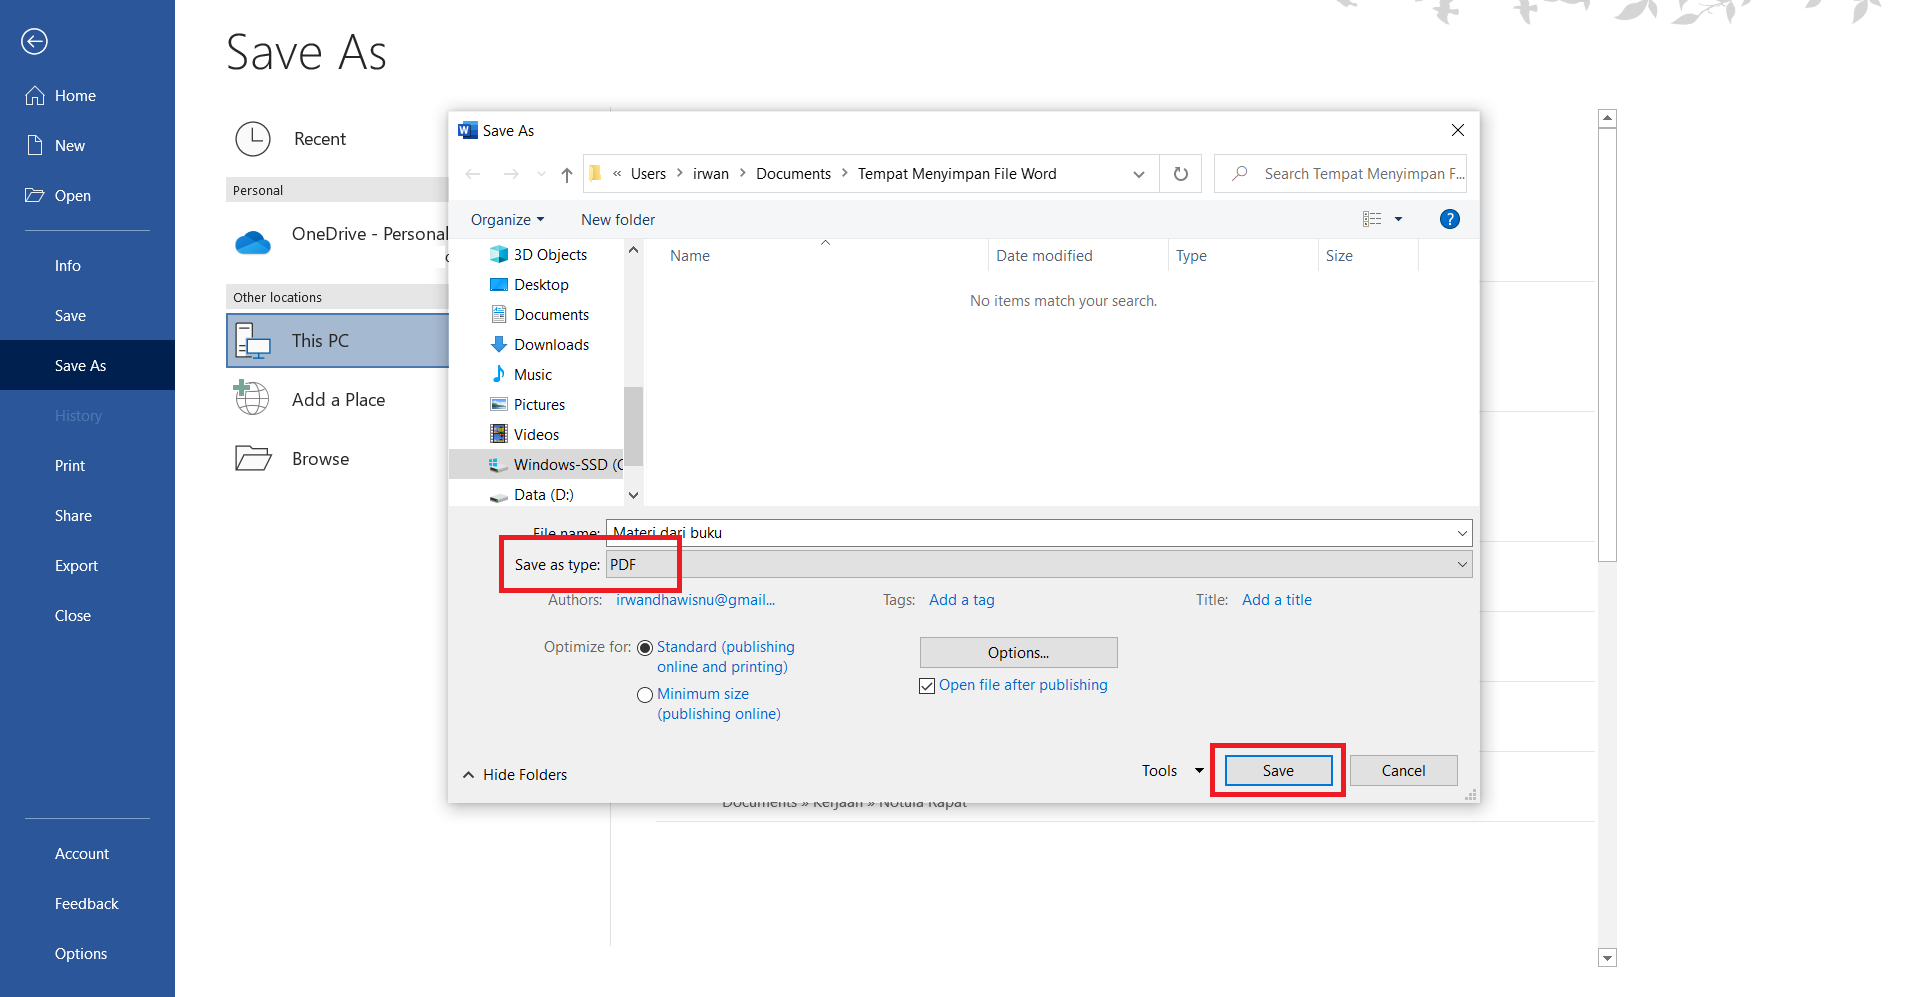The height and width of the screenshot is (997, 1920).
Task: Click in the File name field
Action: tap(1030, 533)
